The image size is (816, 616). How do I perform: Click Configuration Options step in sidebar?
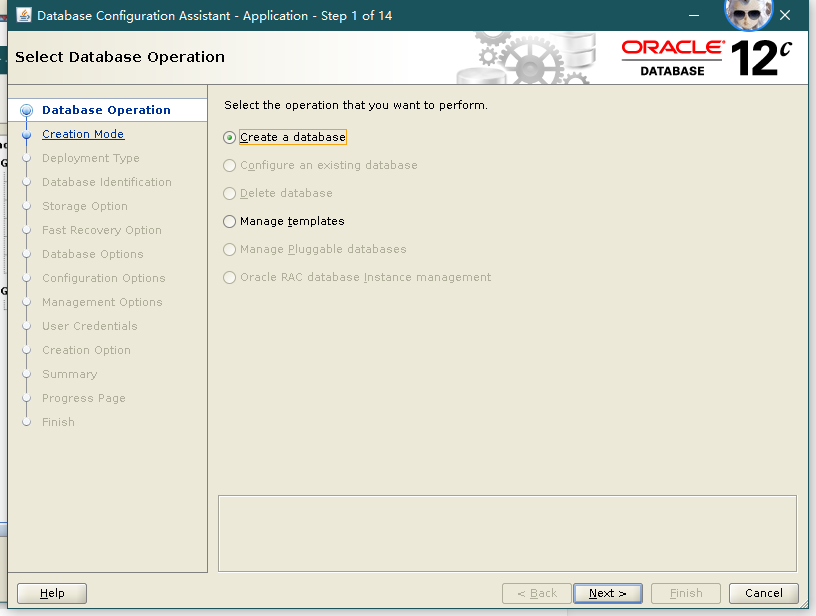(104, 278)
